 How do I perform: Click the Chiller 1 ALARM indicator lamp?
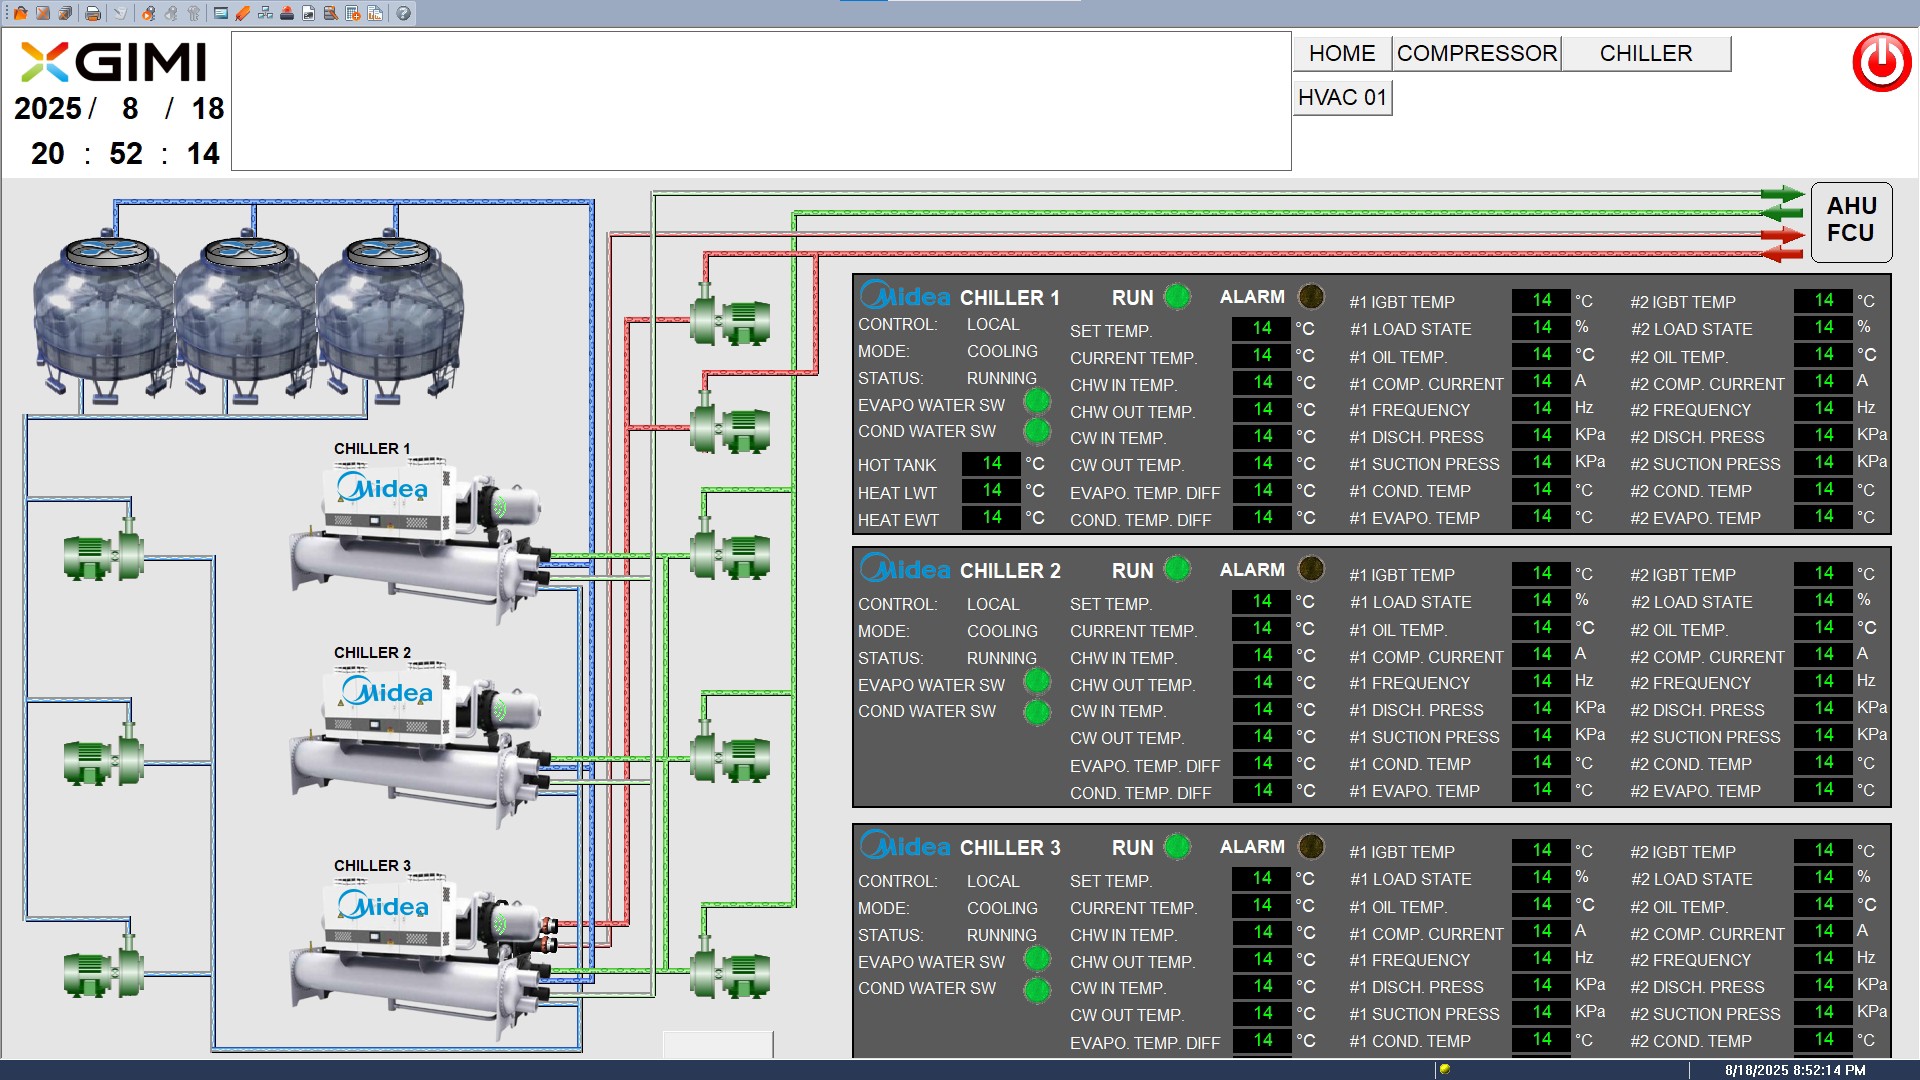click(x=1311, y=297)
